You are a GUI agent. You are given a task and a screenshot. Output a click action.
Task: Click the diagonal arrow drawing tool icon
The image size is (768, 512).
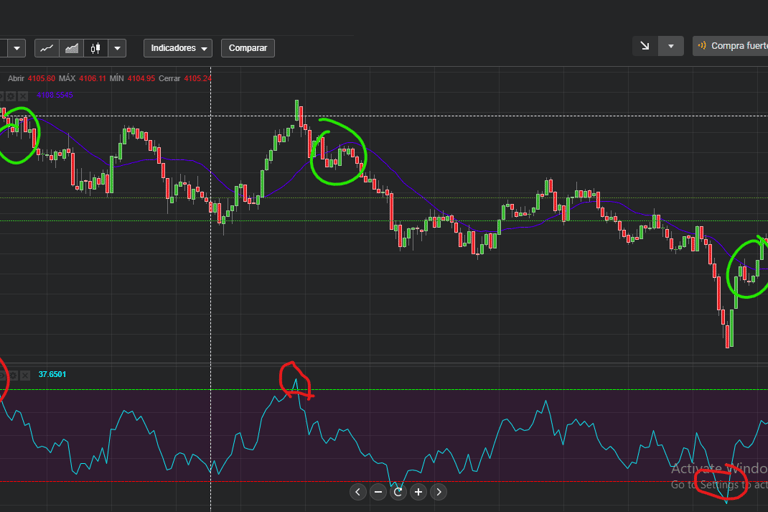[645, 46]
